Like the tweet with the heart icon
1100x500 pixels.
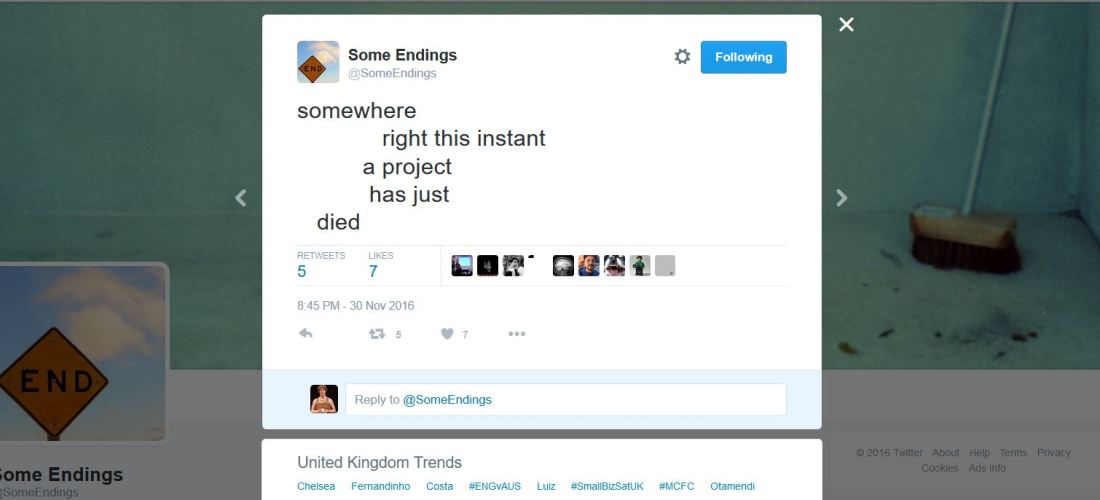pos(448,334)
